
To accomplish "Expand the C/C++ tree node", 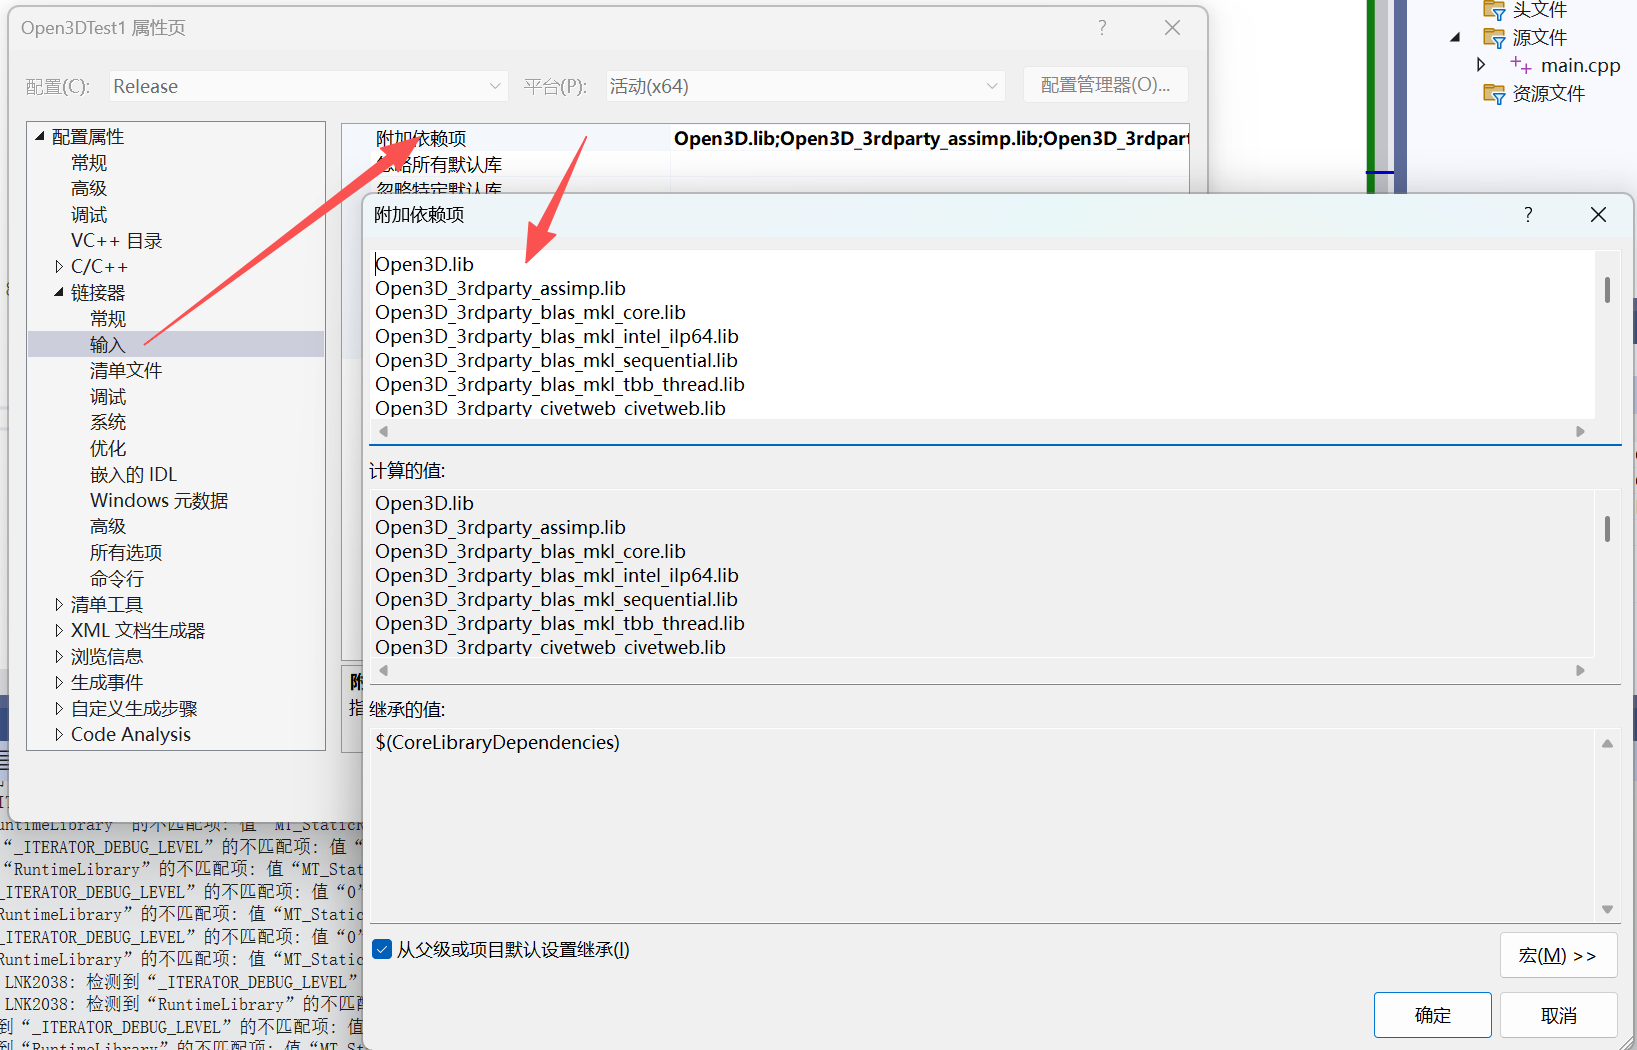I will tap(59, 267).
